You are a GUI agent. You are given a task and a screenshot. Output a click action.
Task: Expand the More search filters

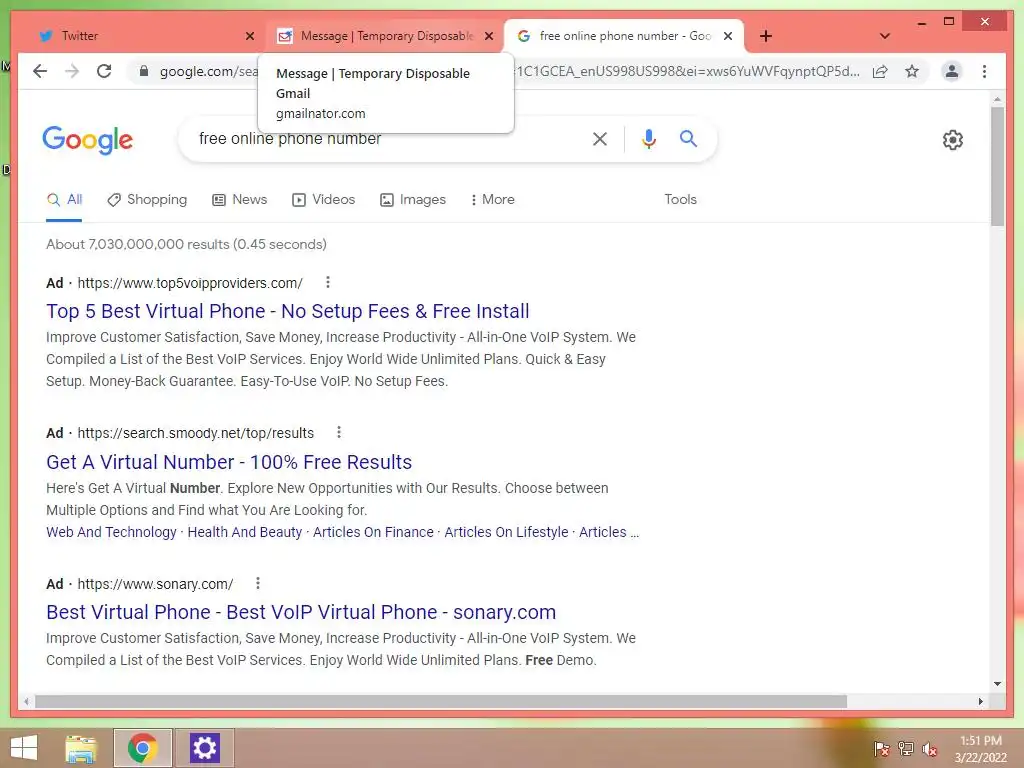tap(492, 199)
